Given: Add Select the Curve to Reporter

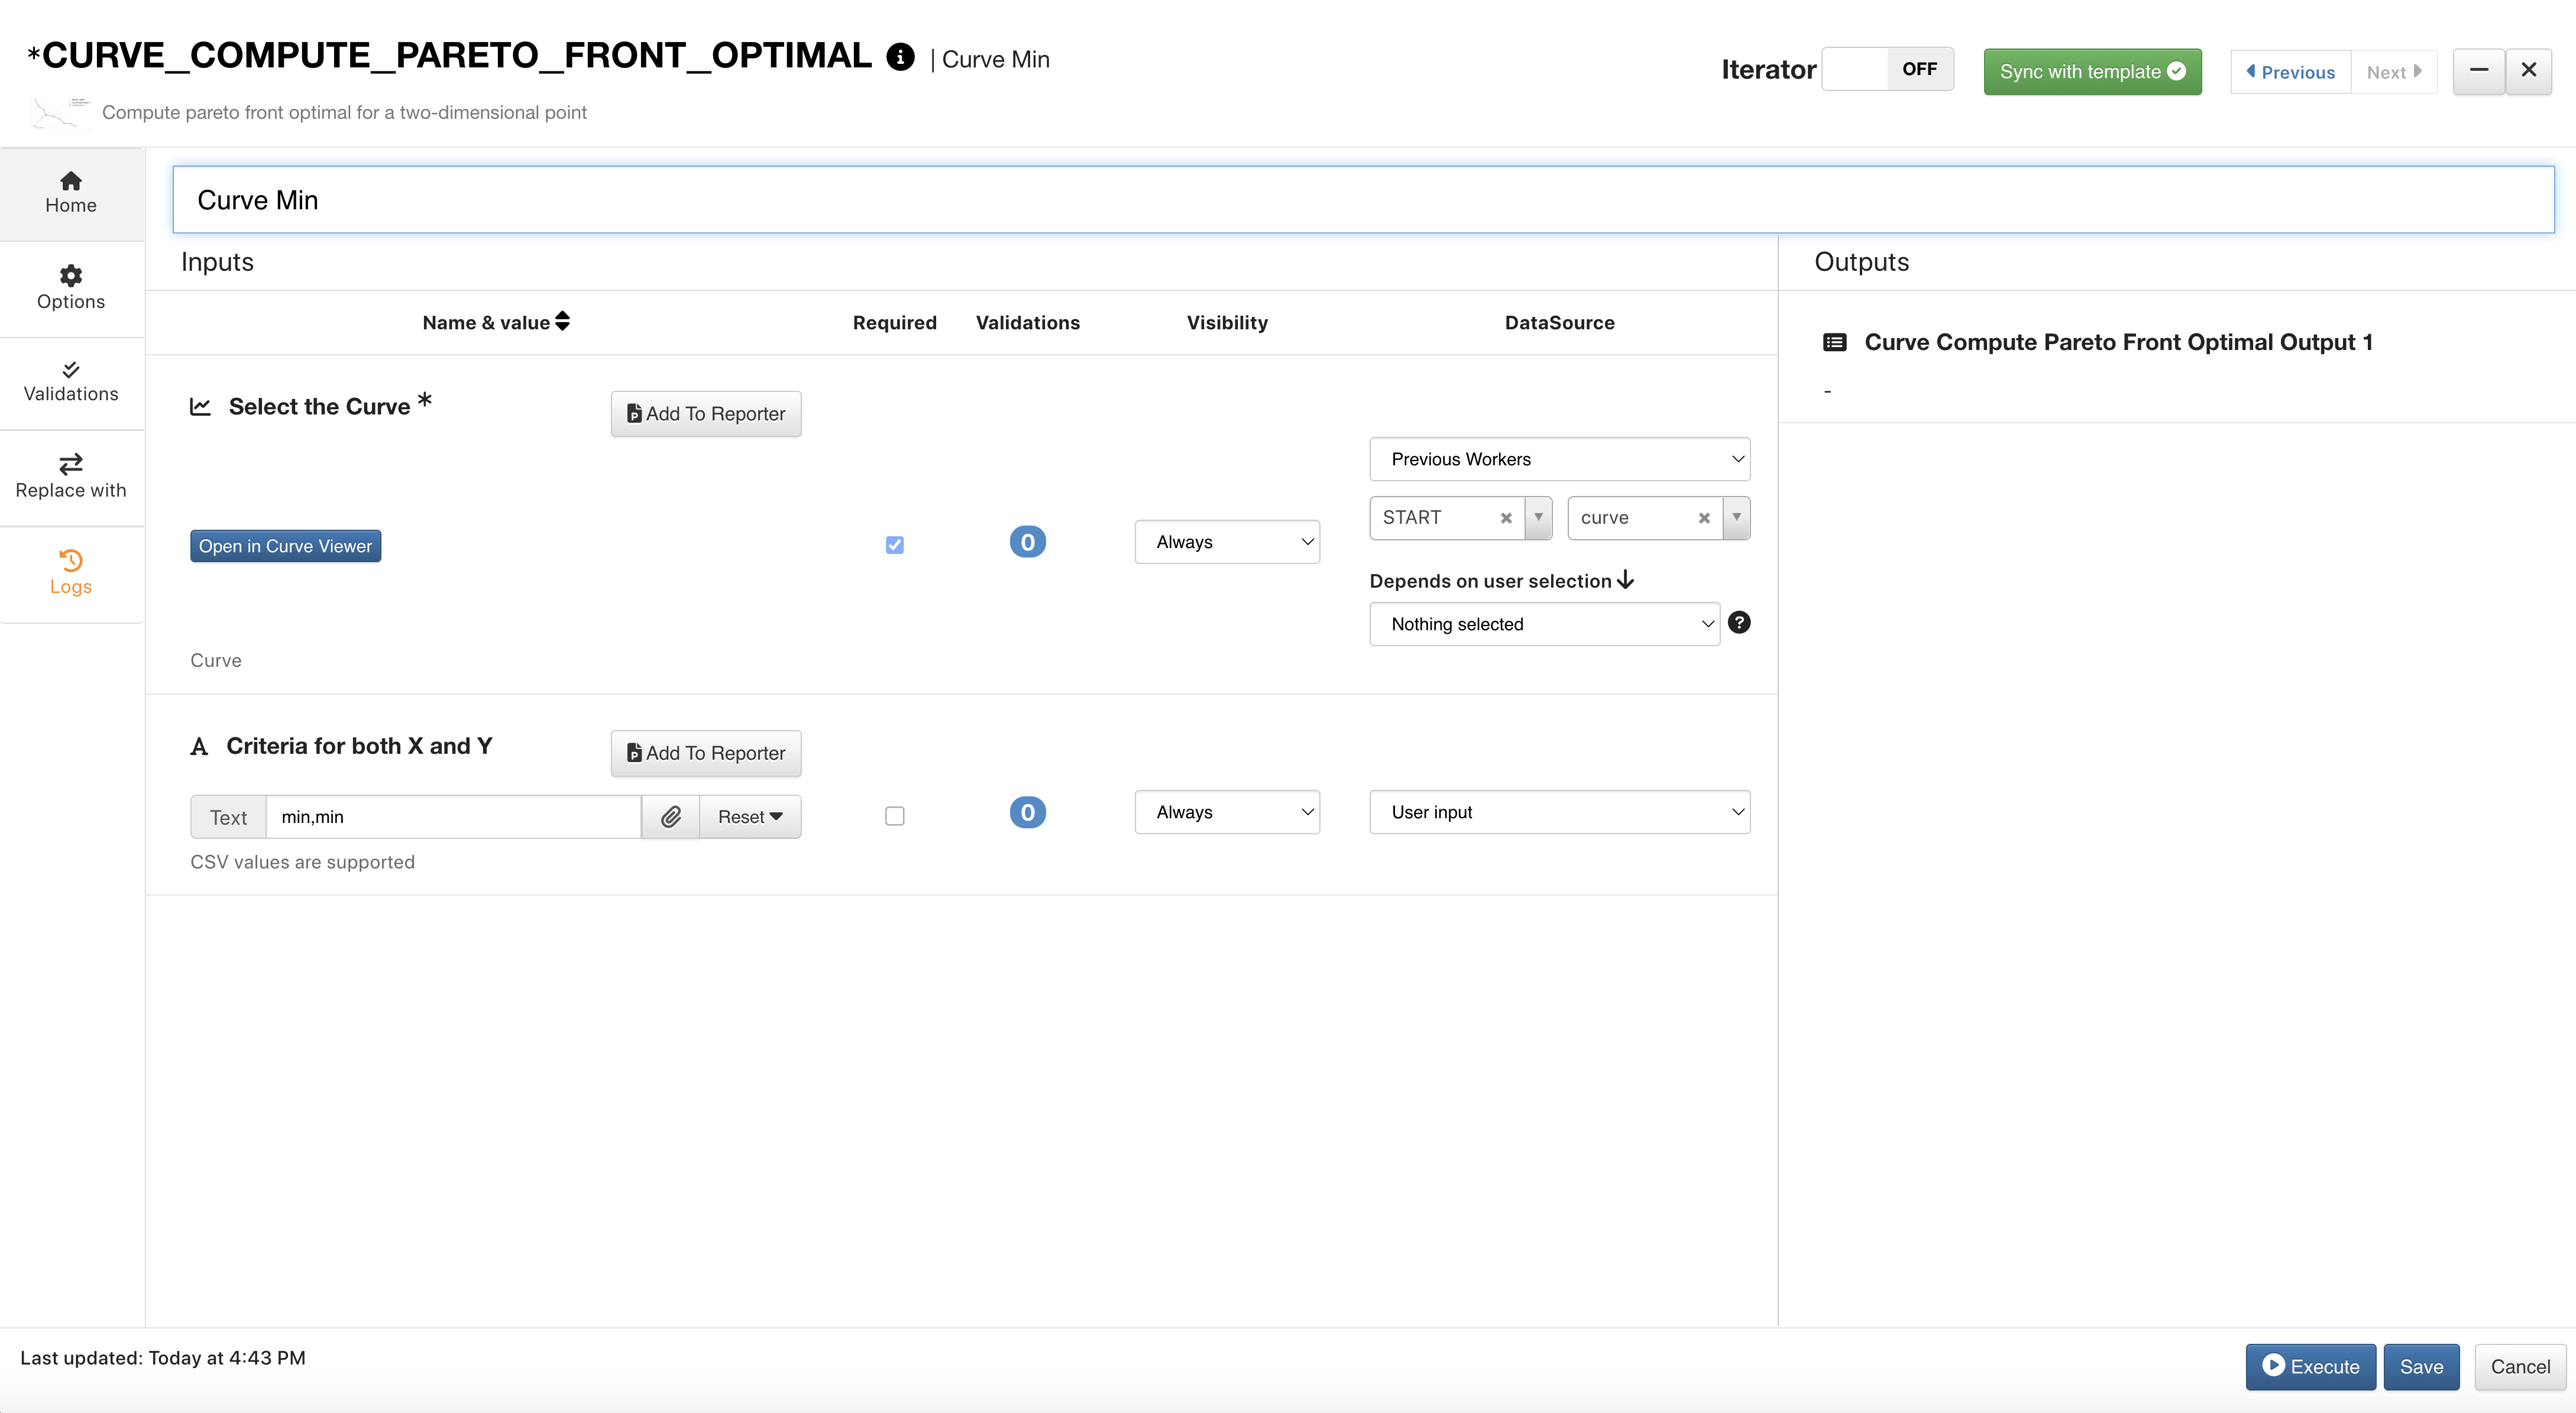Looking at the screenshot, I should 706,414.
